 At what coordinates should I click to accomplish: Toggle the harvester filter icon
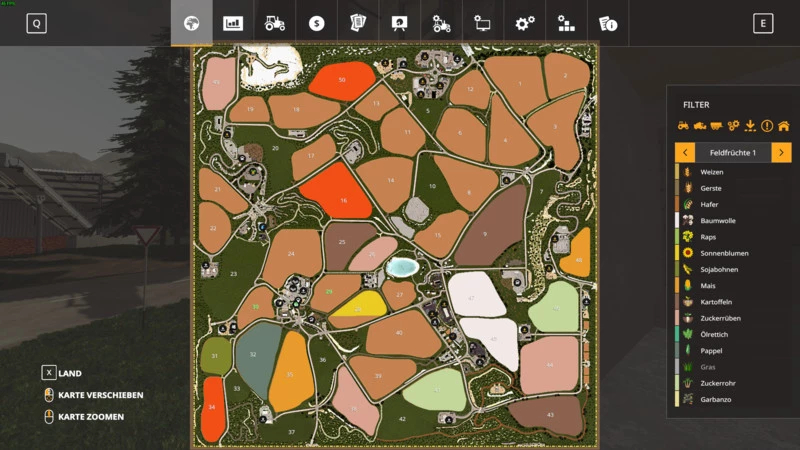pyautogui.click(x=700, y=126)
